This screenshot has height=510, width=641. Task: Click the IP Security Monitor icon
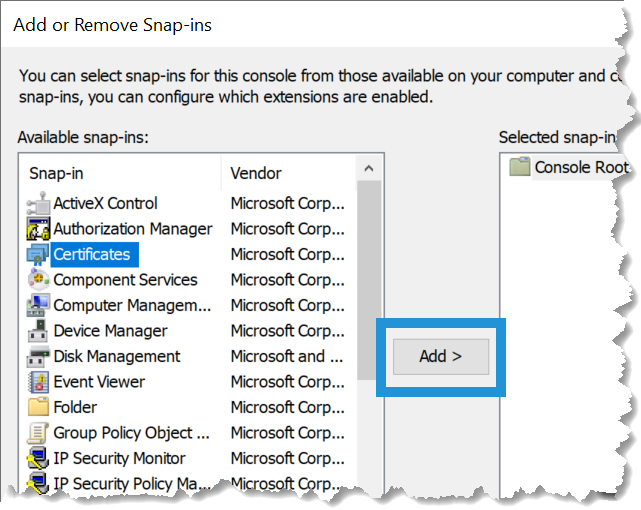[38, 458]
